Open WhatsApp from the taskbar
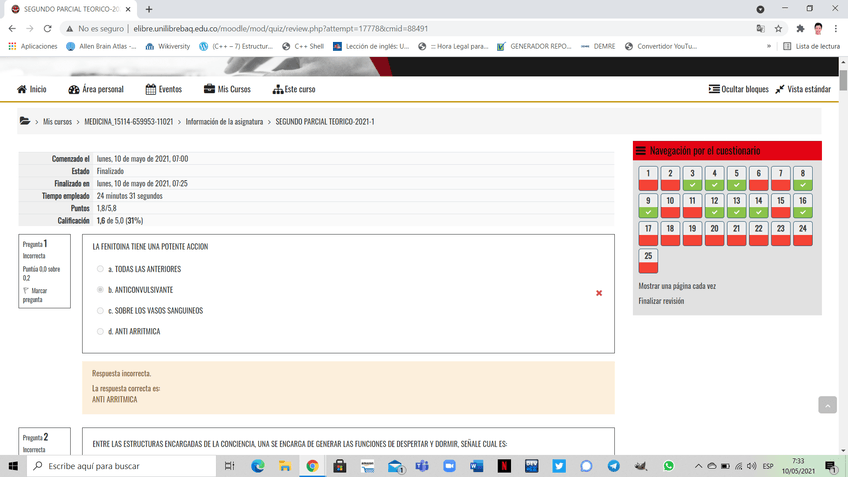Screen dimensions: 848x477 click(668, 466)
